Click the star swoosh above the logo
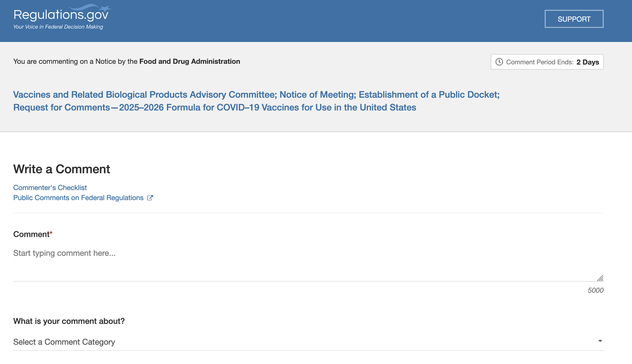The width and height of the screenshot is (632, 364). point(92,8)
